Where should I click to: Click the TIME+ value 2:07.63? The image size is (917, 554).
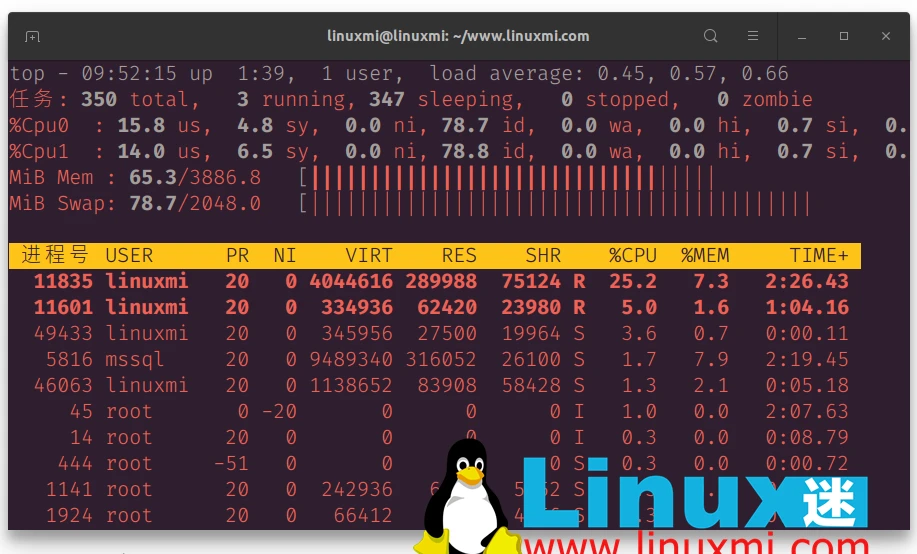807,412
